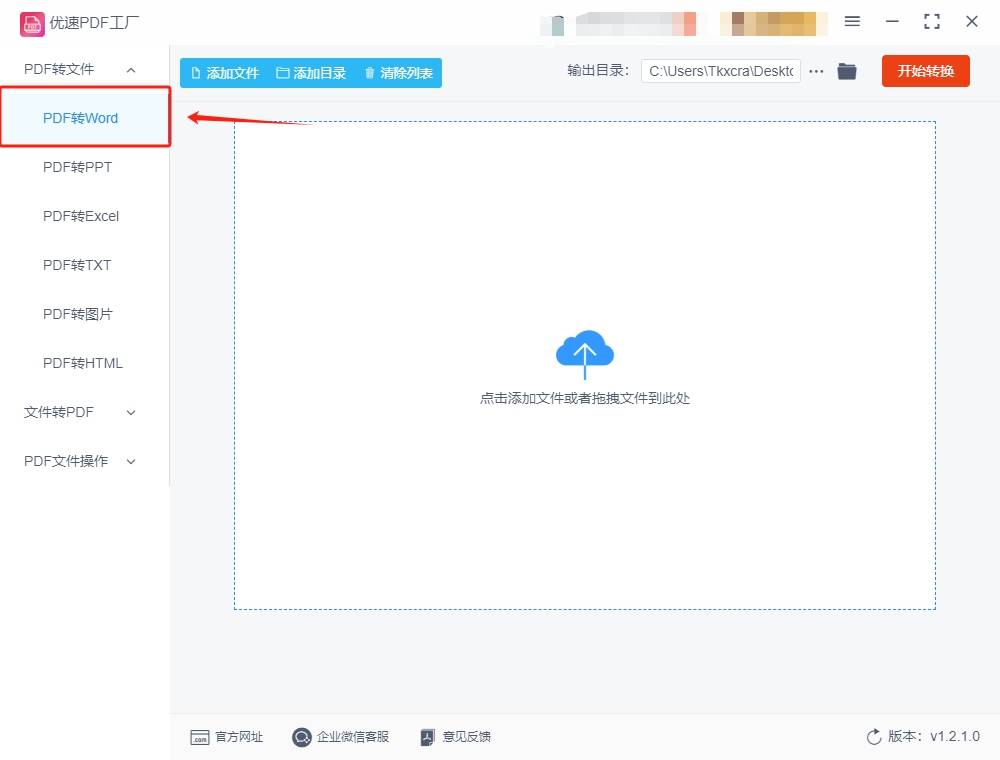The image size is (1000, 760).
Task: Click the cloud upload icon in drop zone
Action: click(x=584, y=352)
